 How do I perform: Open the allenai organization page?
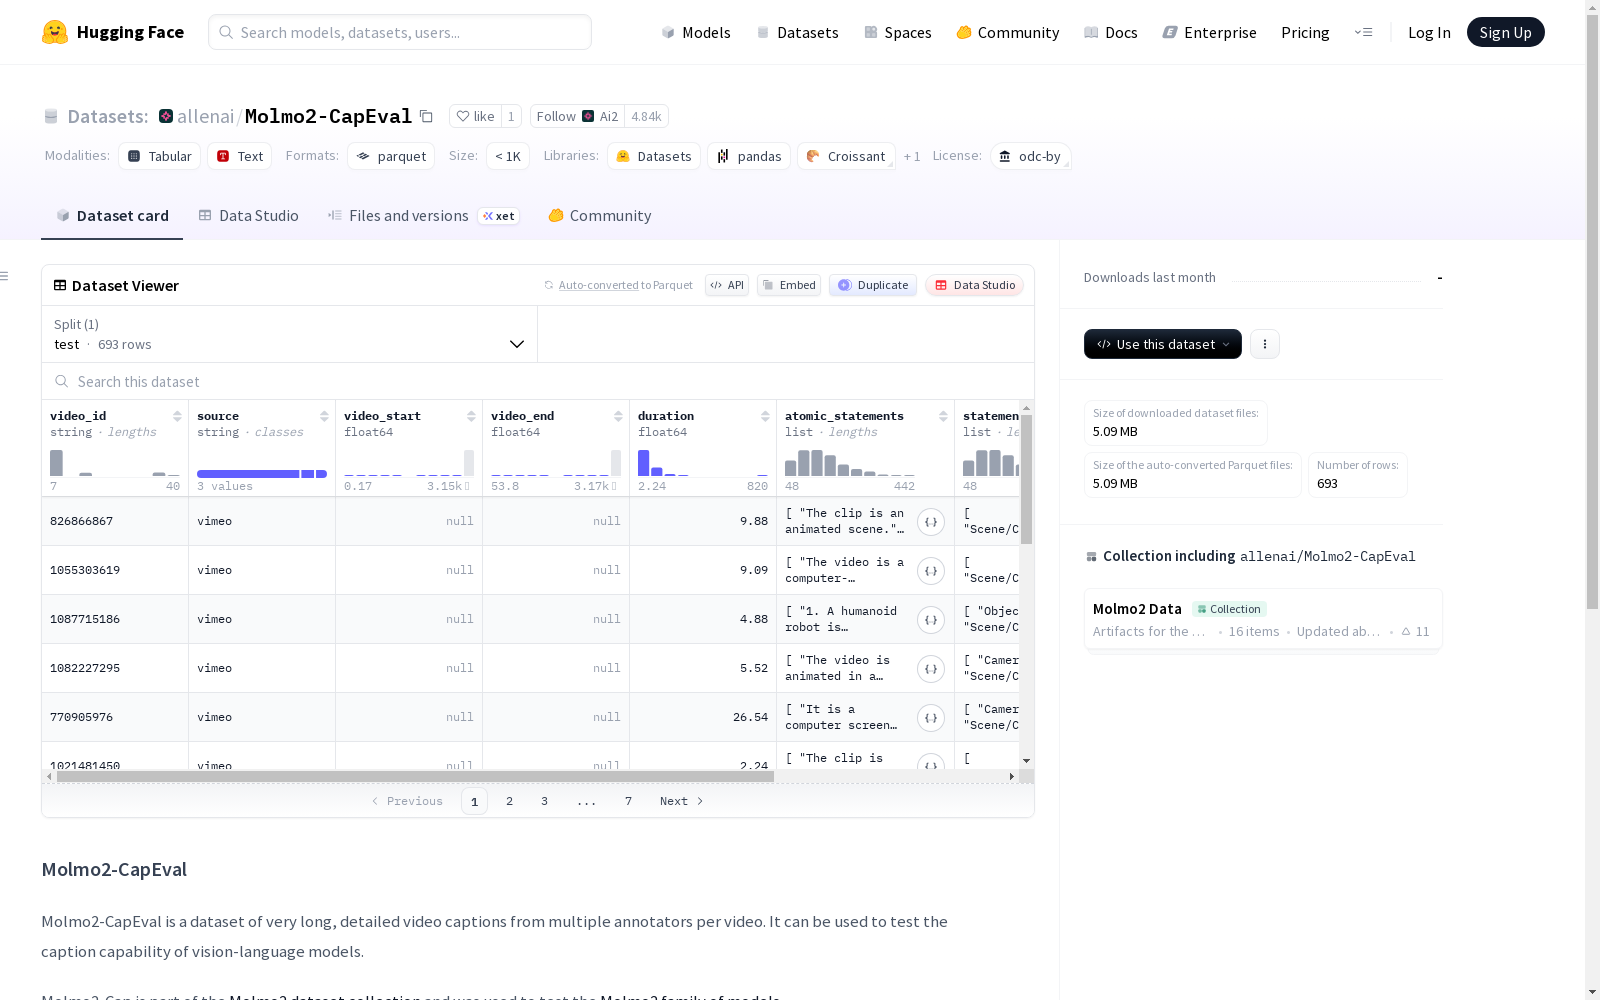[205, 116]
